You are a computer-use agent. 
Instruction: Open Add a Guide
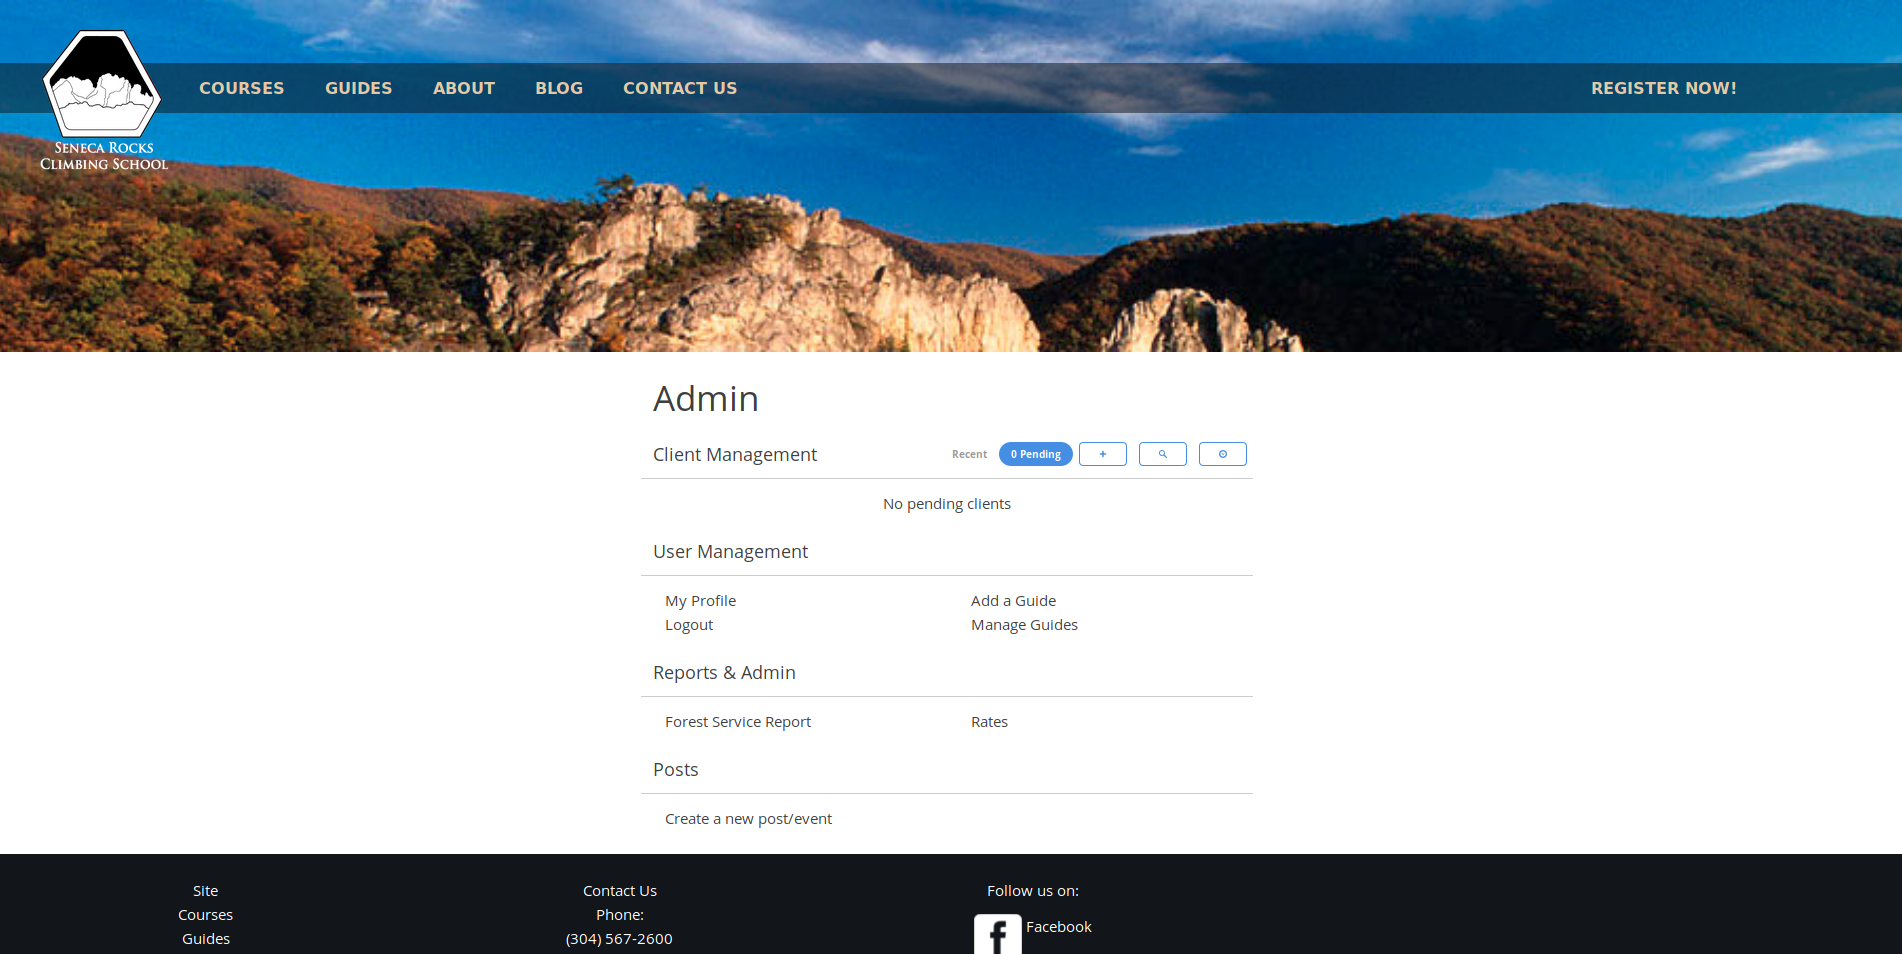click(x=1013, y=601)
